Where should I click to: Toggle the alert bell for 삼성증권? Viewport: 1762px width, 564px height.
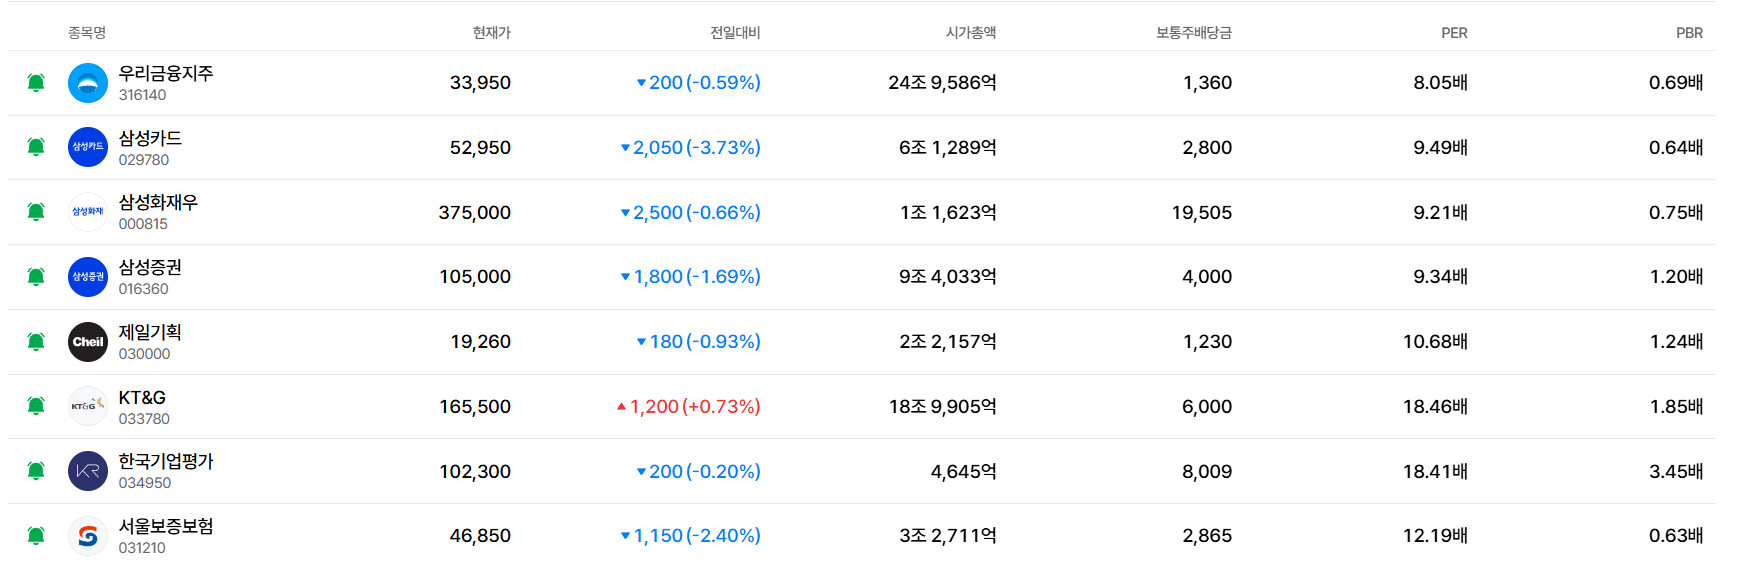tap(36, 277)
